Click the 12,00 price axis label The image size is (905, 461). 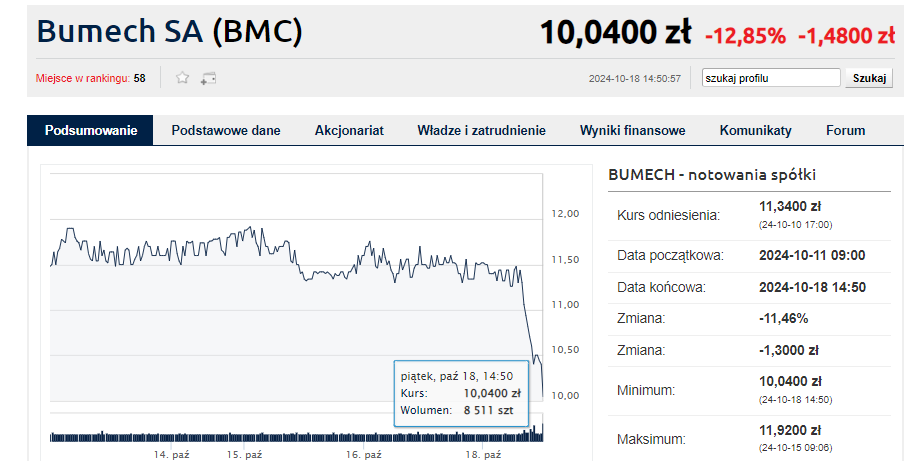click(x=565, y=214)
